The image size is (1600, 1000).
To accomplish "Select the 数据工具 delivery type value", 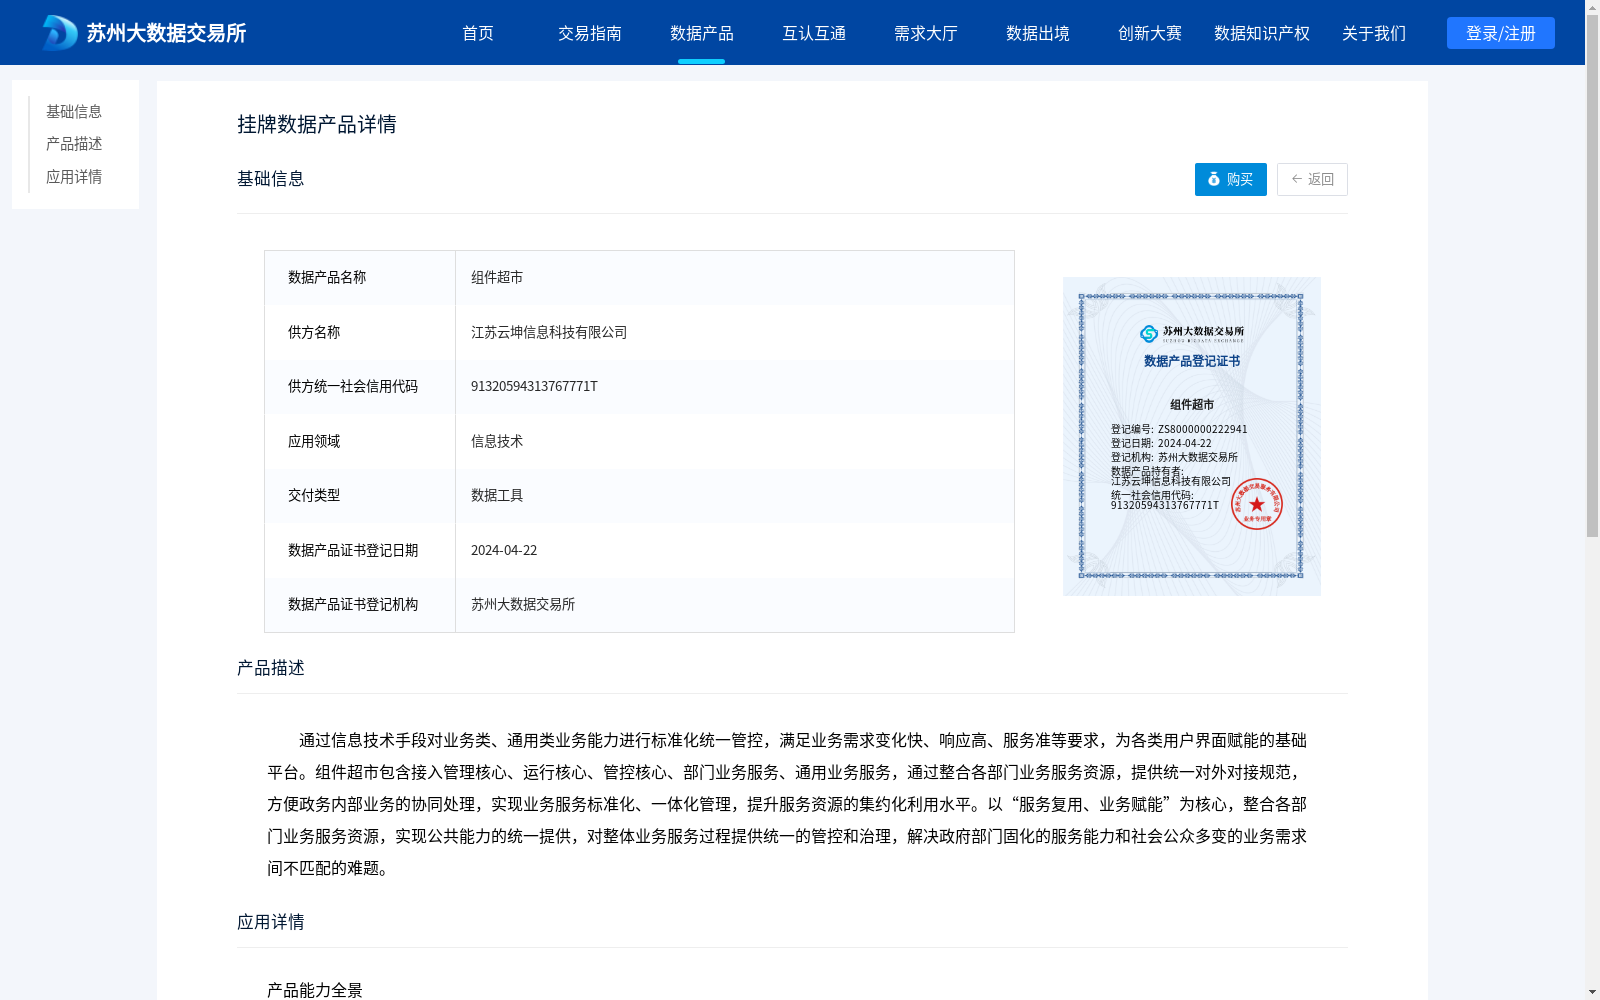I will (497, 495).
